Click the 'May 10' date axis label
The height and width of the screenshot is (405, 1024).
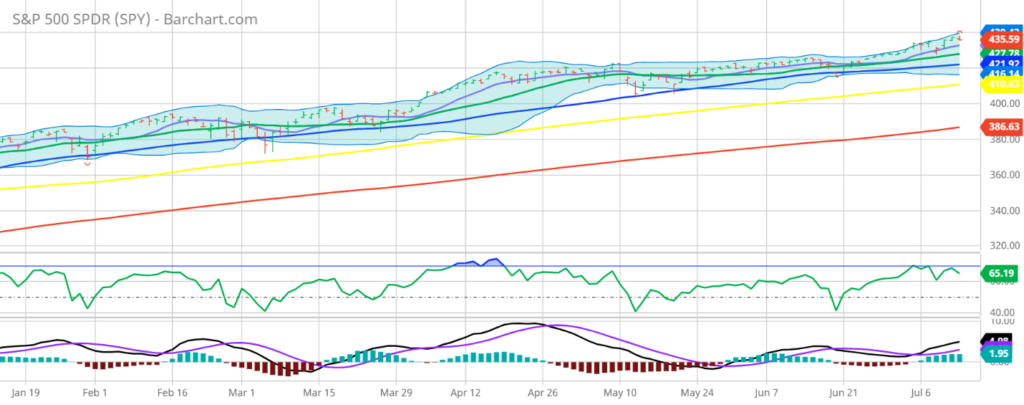pos(620,394)
